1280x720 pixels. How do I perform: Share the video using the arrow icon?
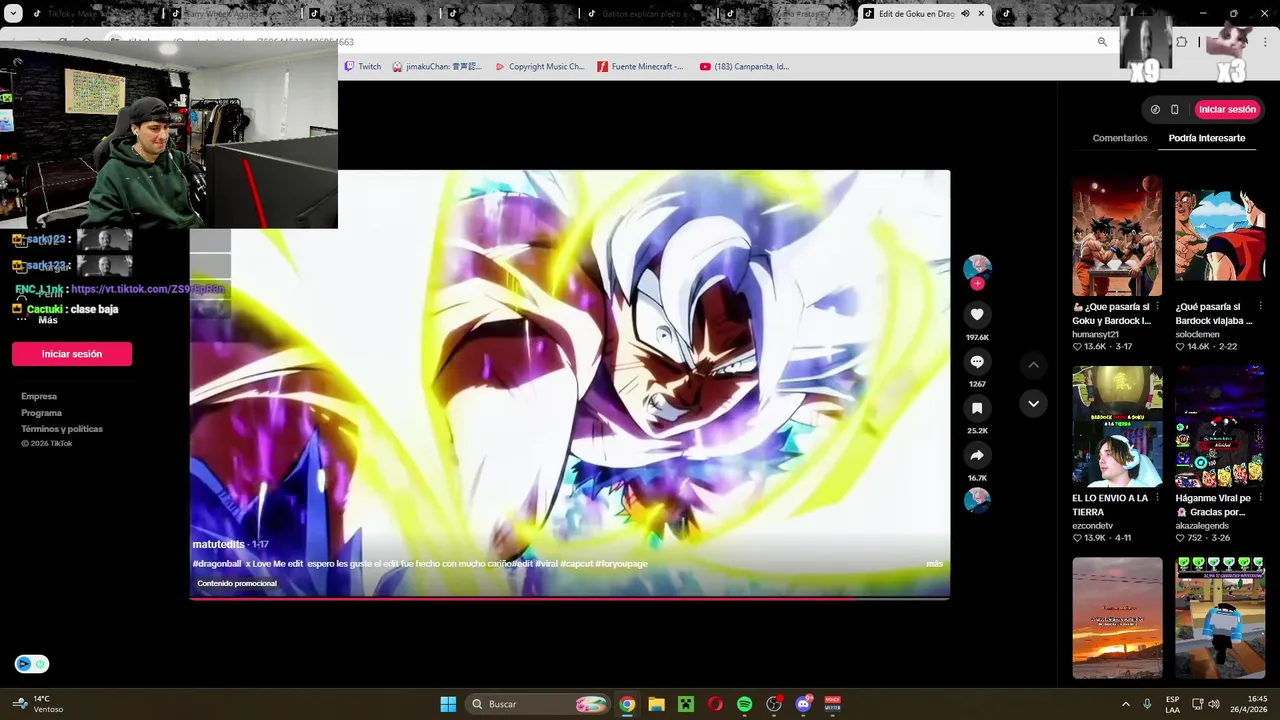pyautogui.click(x=977, y=455)
